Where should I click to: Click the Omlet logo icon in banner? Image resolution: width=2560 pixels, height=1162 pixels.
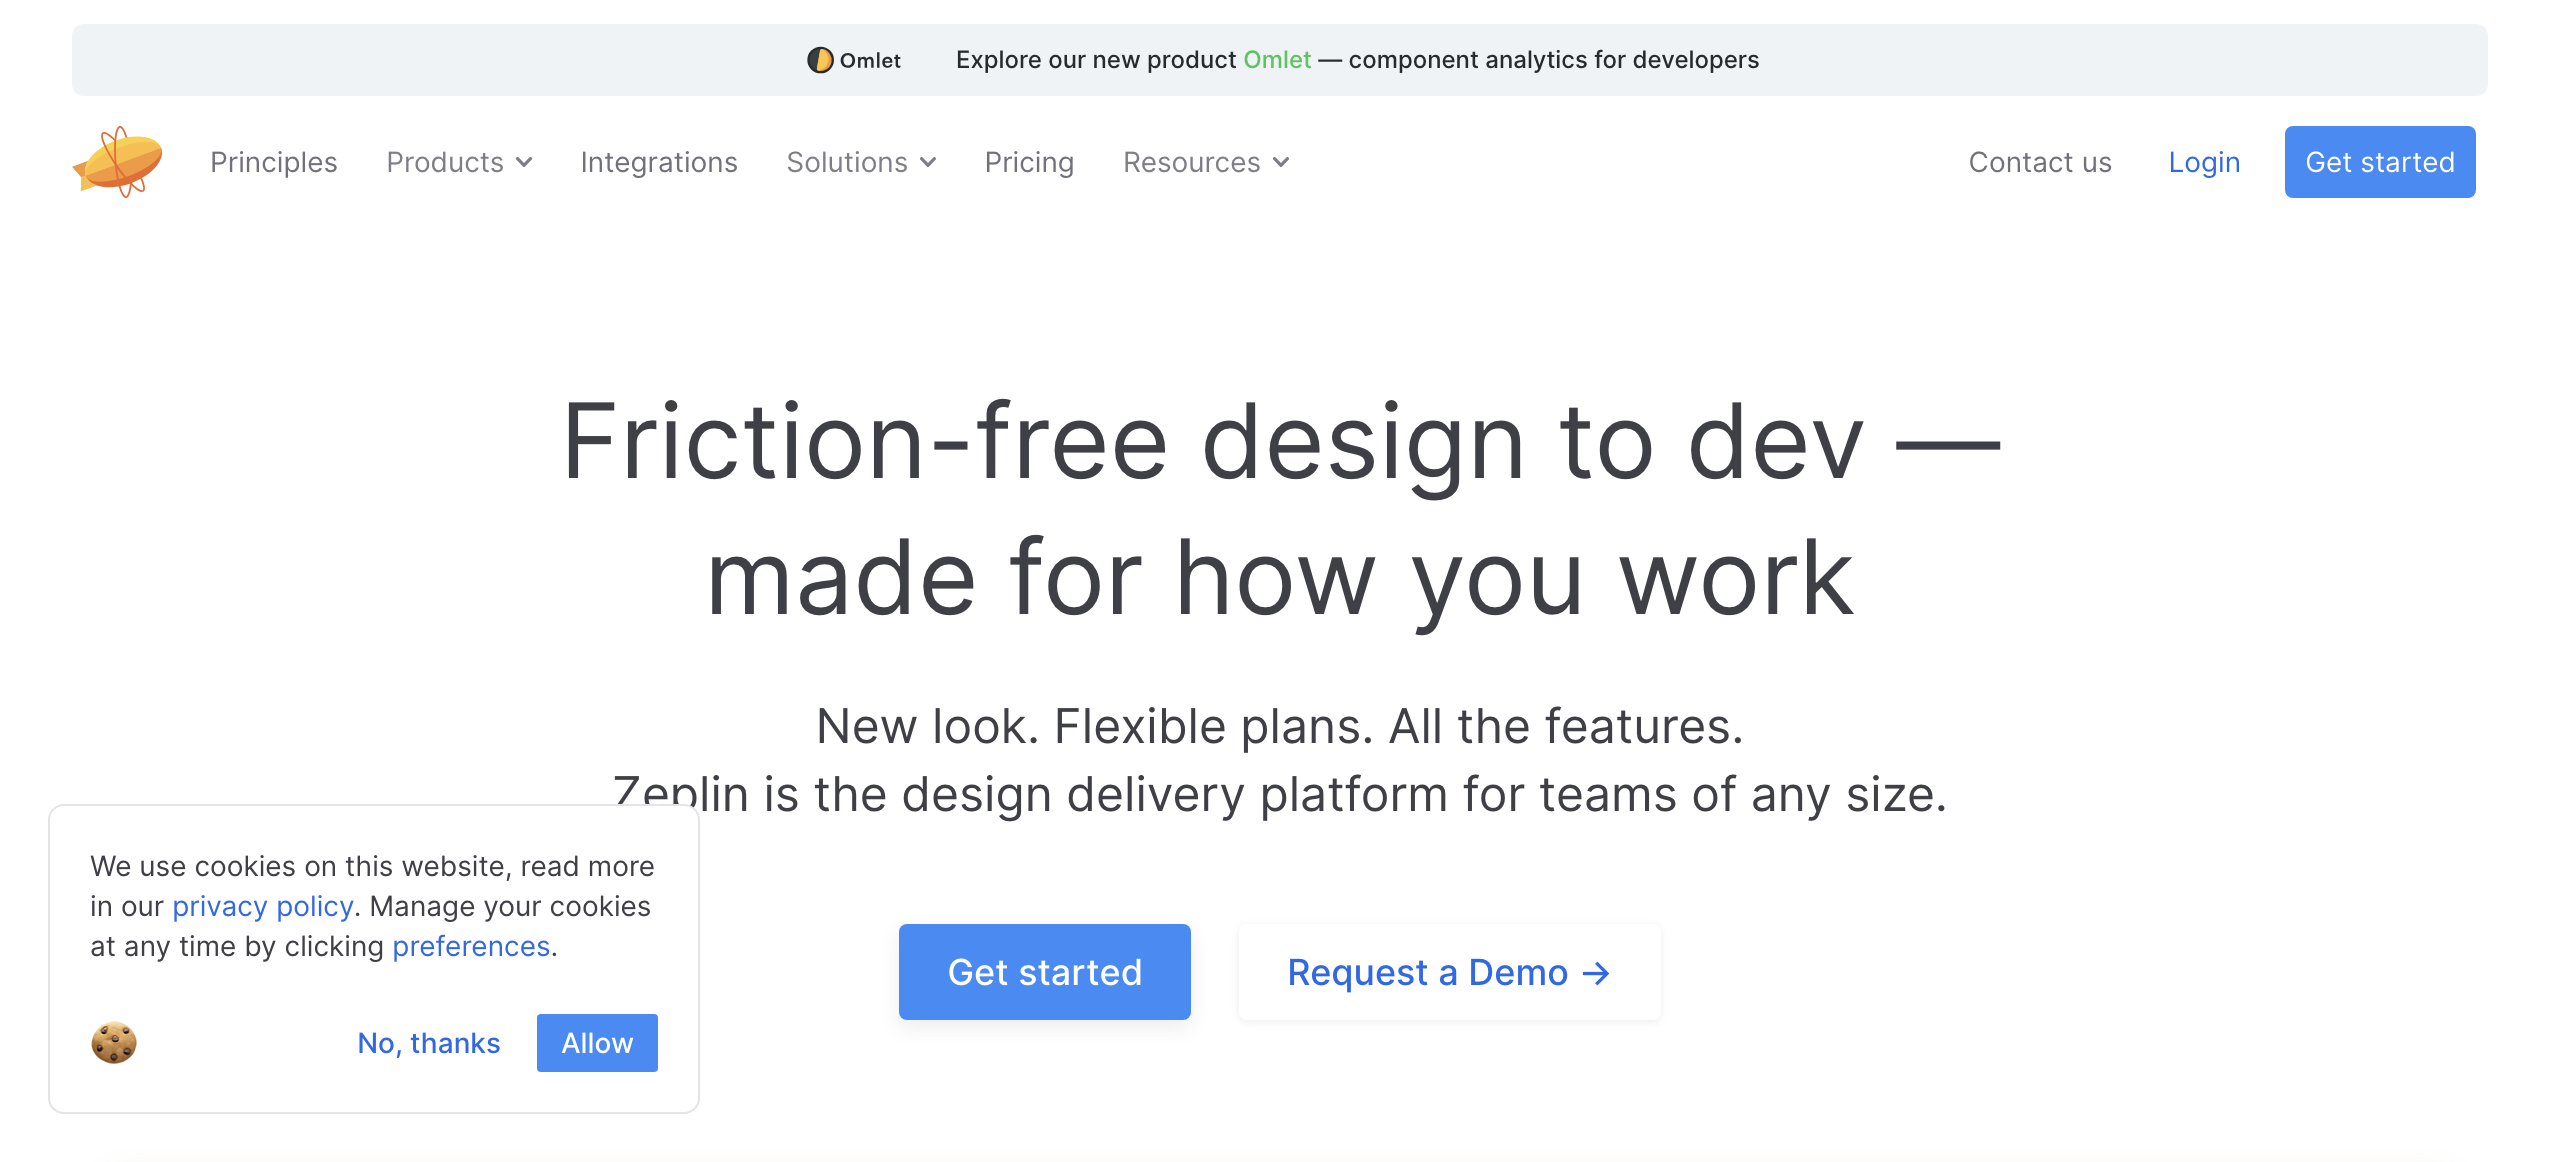tap(819, 60)
